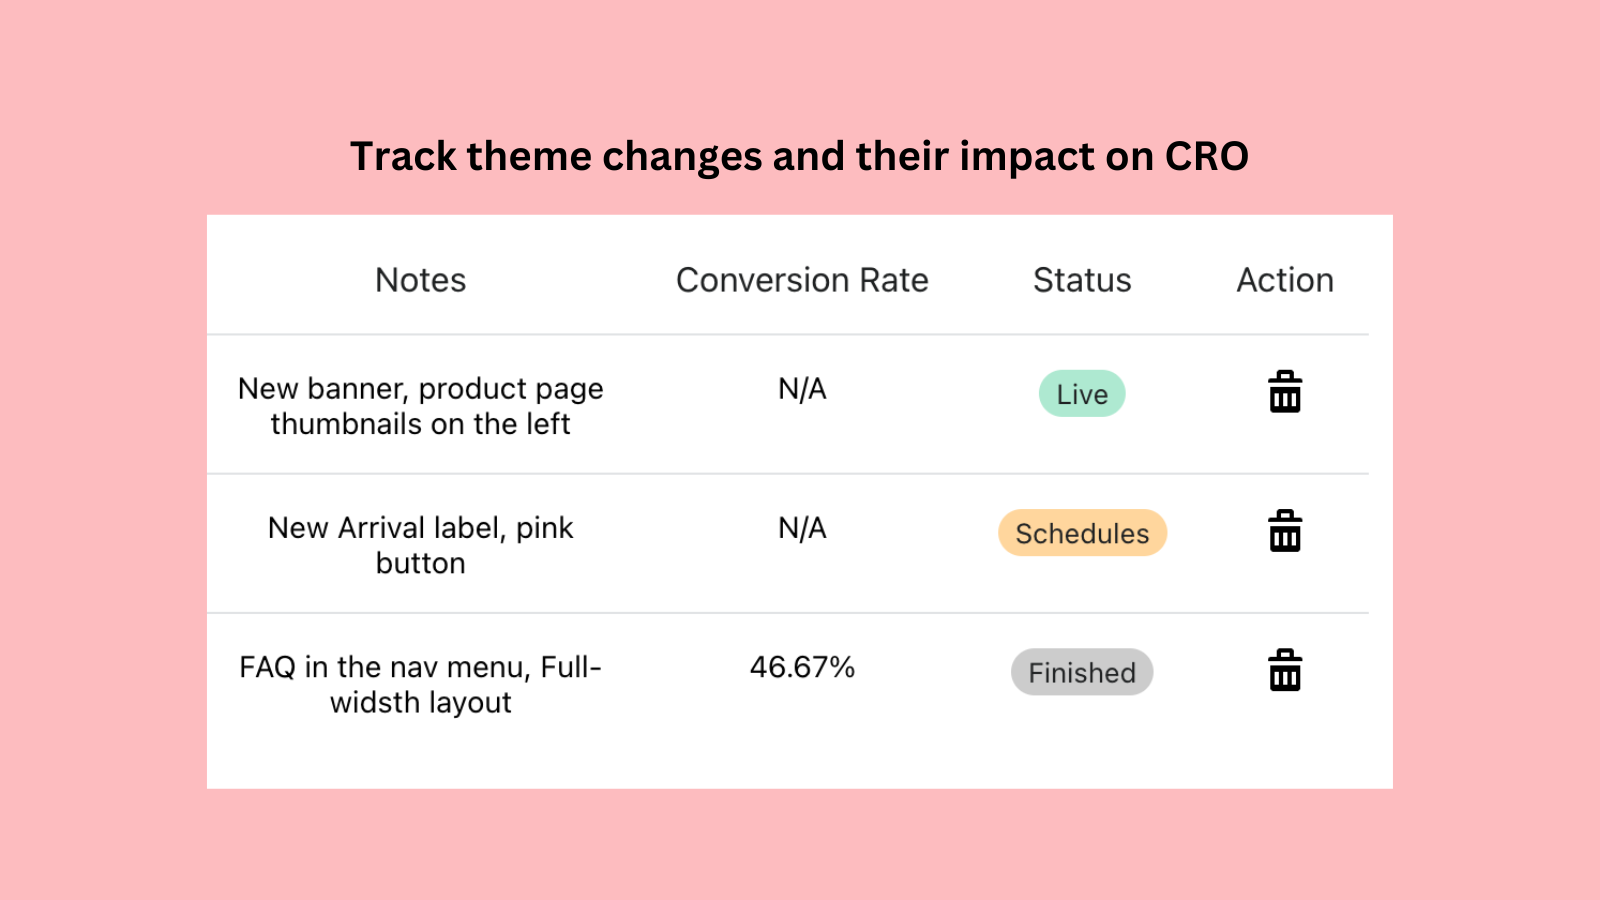Click the pink background below the table card
Viewport: 1600px width, 900px height.
click(x=800, y=845)
